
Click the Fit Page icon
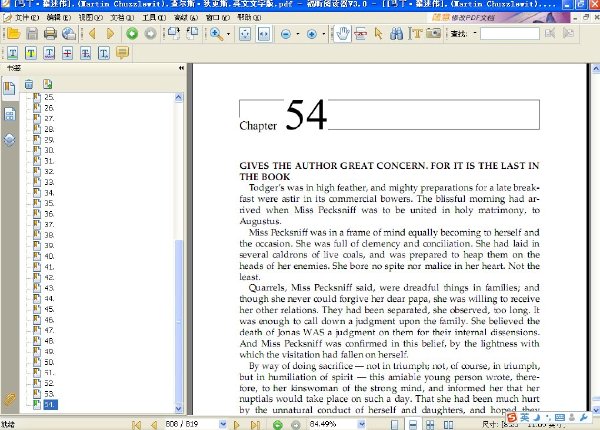click(x=245, y=34)
